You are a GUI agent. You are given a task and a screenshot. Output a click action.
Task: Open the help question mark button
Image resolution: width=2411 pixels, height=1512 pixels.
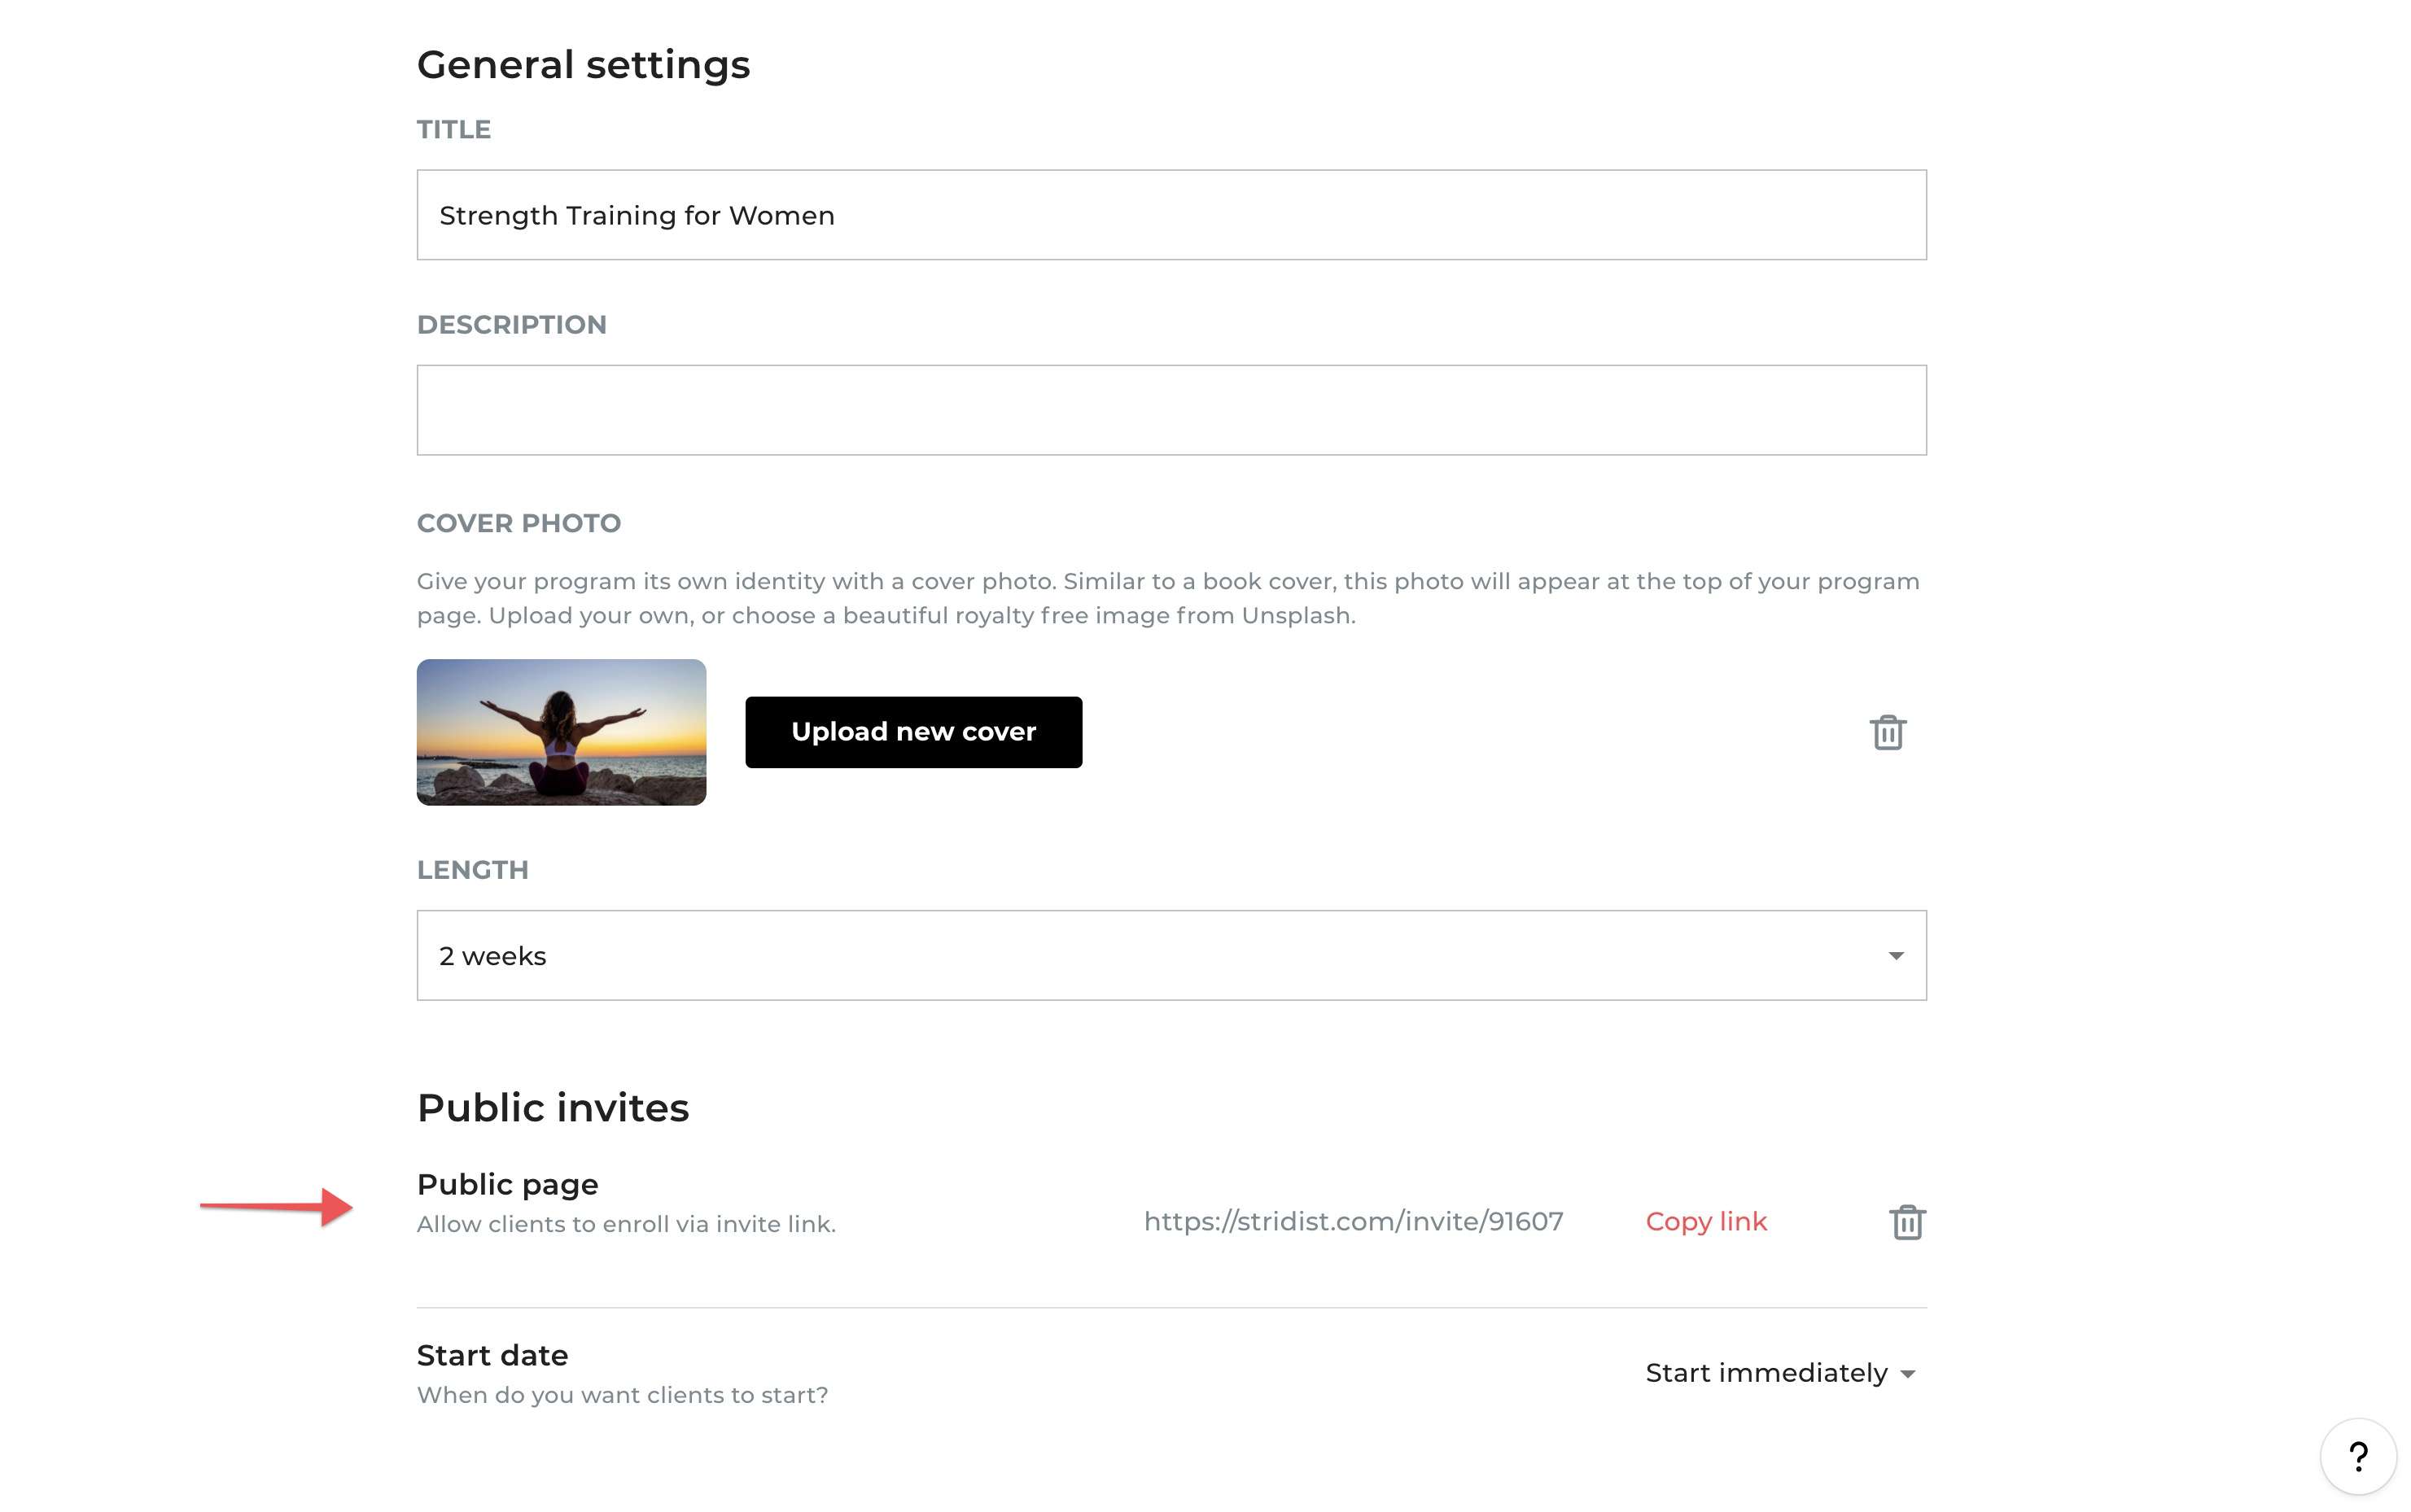(x=2358, y=1456)
